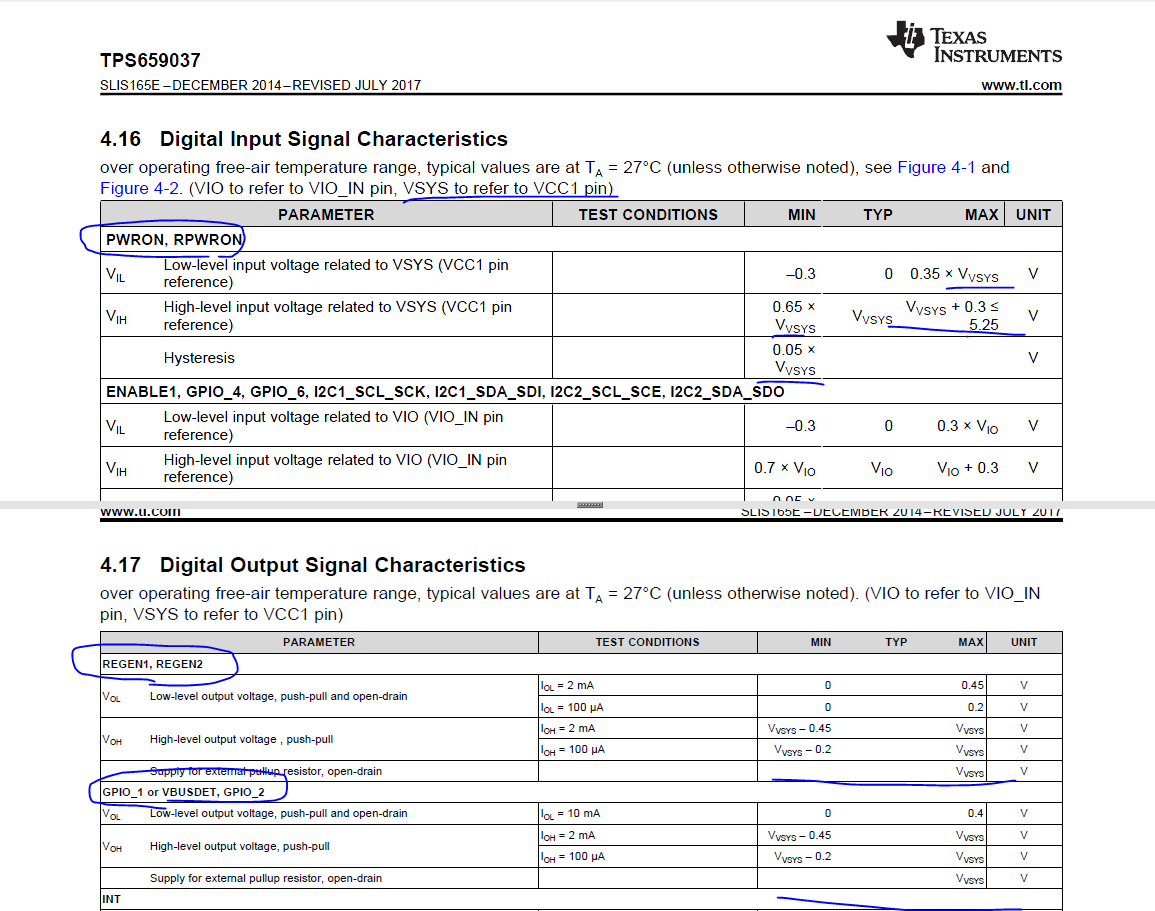The image size is (1155, 911).
Task: Click the 'IOL = 2 mA' test condition
Action: pyautogui.click(x=567, y=686)
